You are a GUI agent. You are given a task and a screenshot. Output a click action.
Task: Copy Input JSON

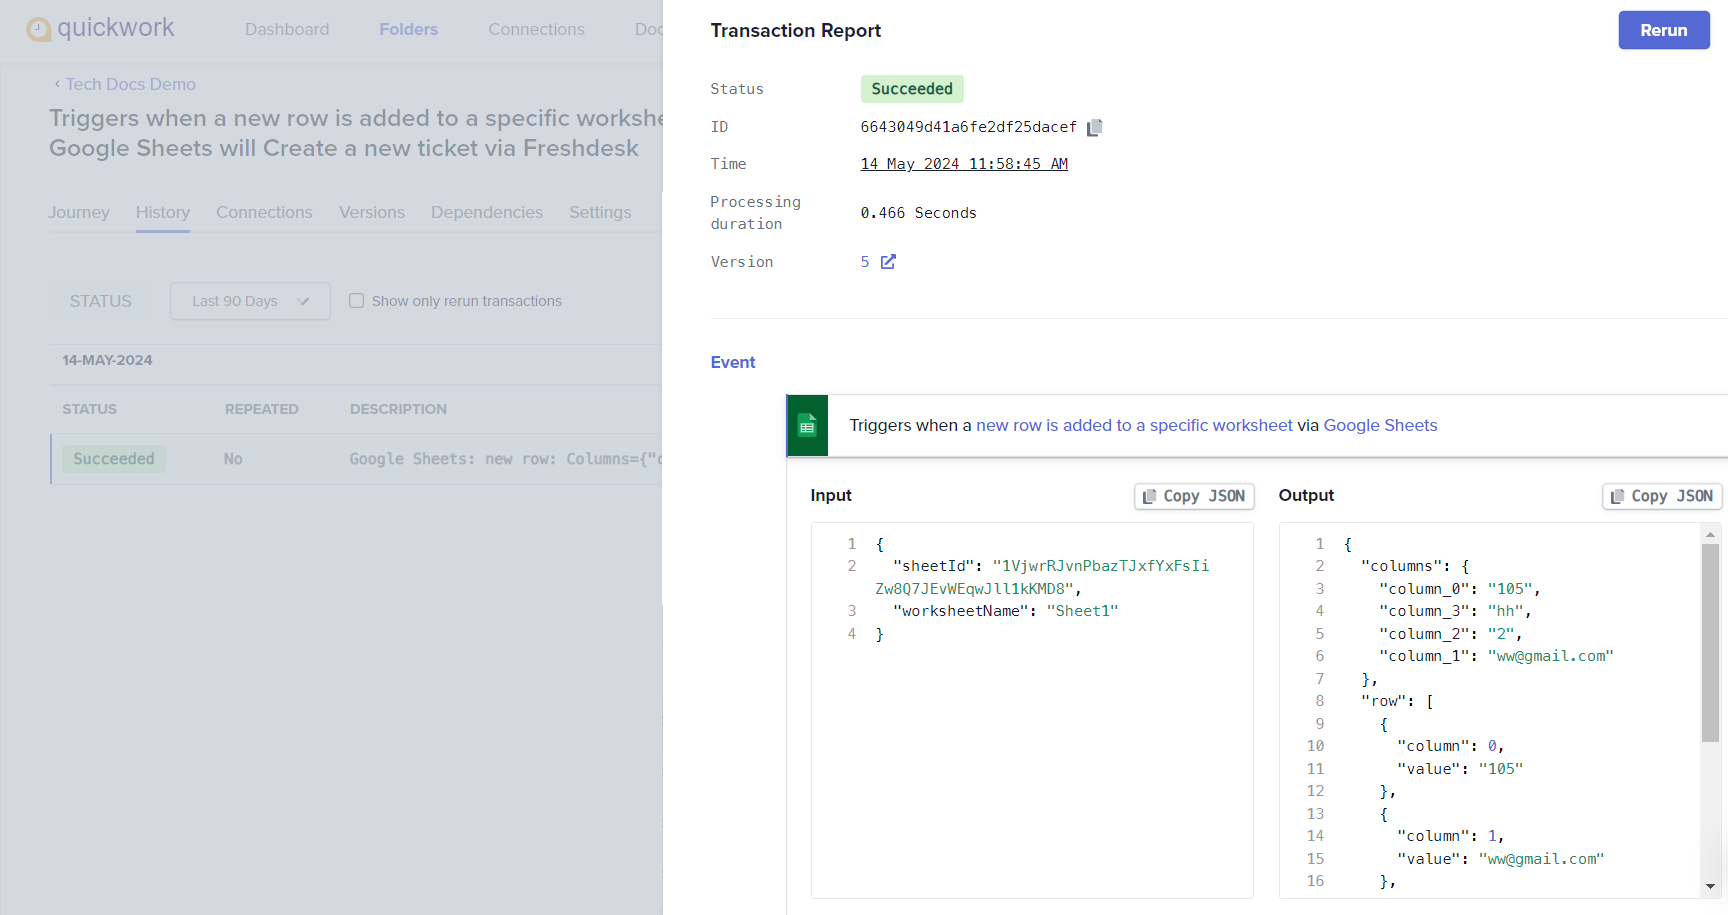(x=1194, y=496)
